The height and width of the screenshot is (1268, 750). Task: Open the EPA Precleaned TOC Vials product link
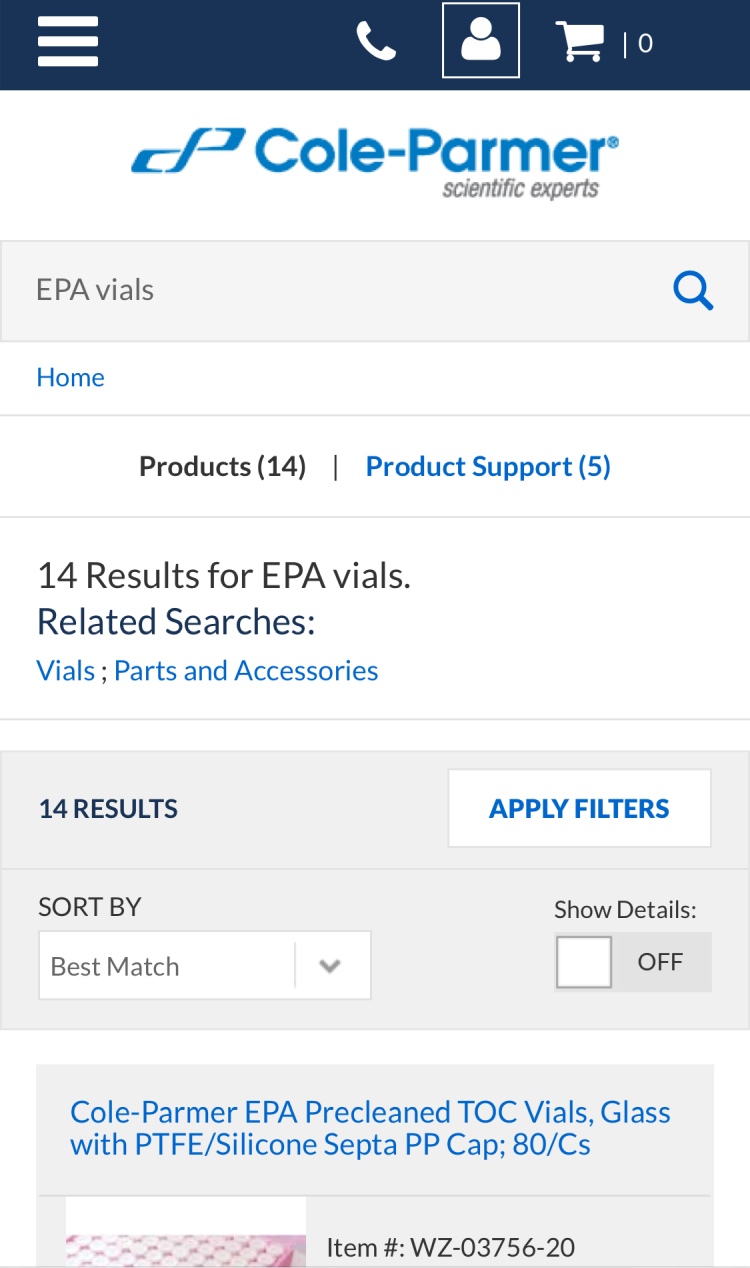[370, 1127]
